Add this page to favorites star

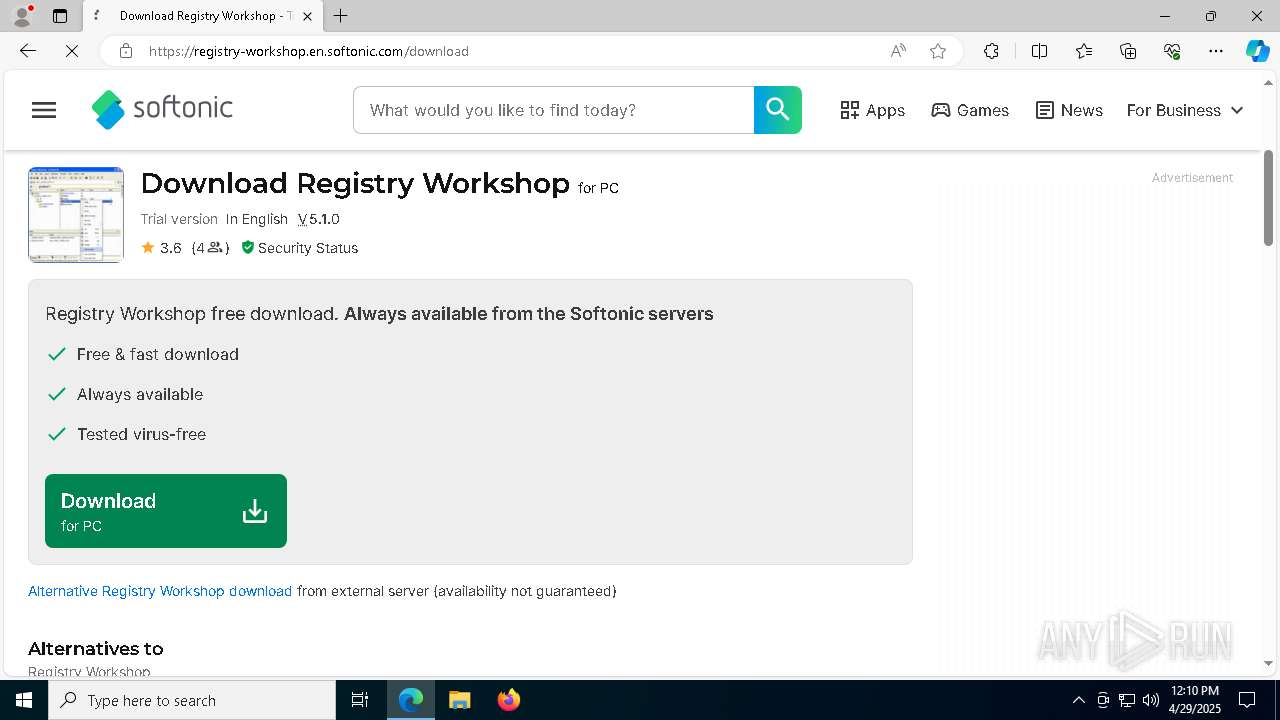tap(938, 51)
